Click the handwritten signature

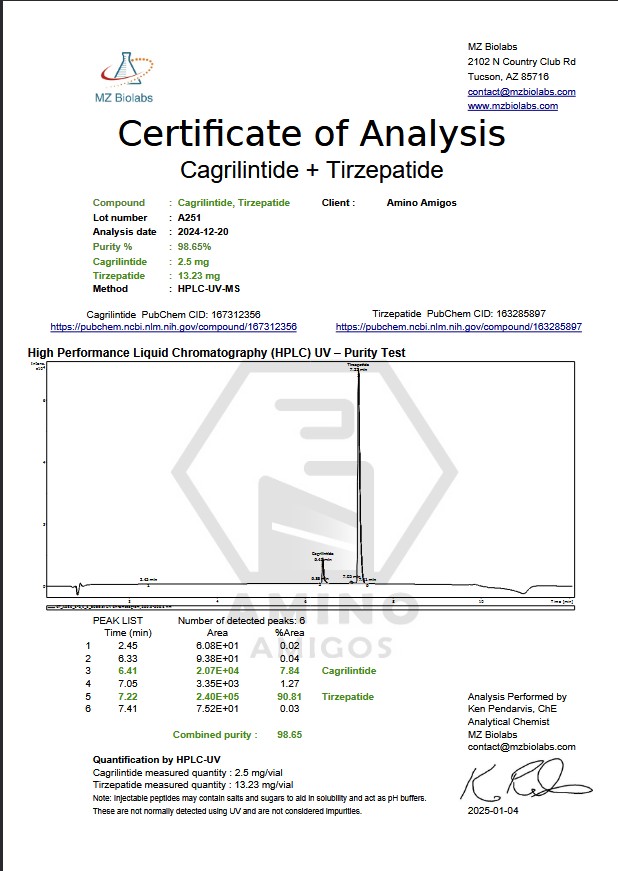(x=525, y=780)
